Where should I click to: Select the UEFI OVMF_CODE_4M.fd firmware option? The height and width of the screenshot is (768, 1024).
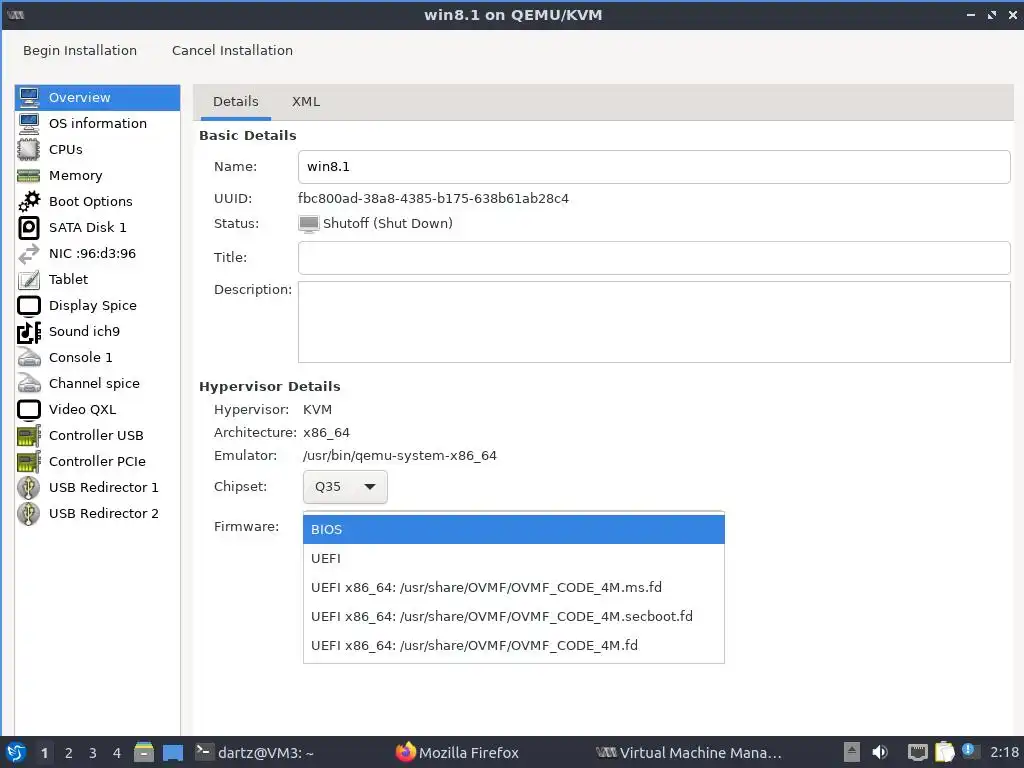pyautogui.click(x=513, y=645)
